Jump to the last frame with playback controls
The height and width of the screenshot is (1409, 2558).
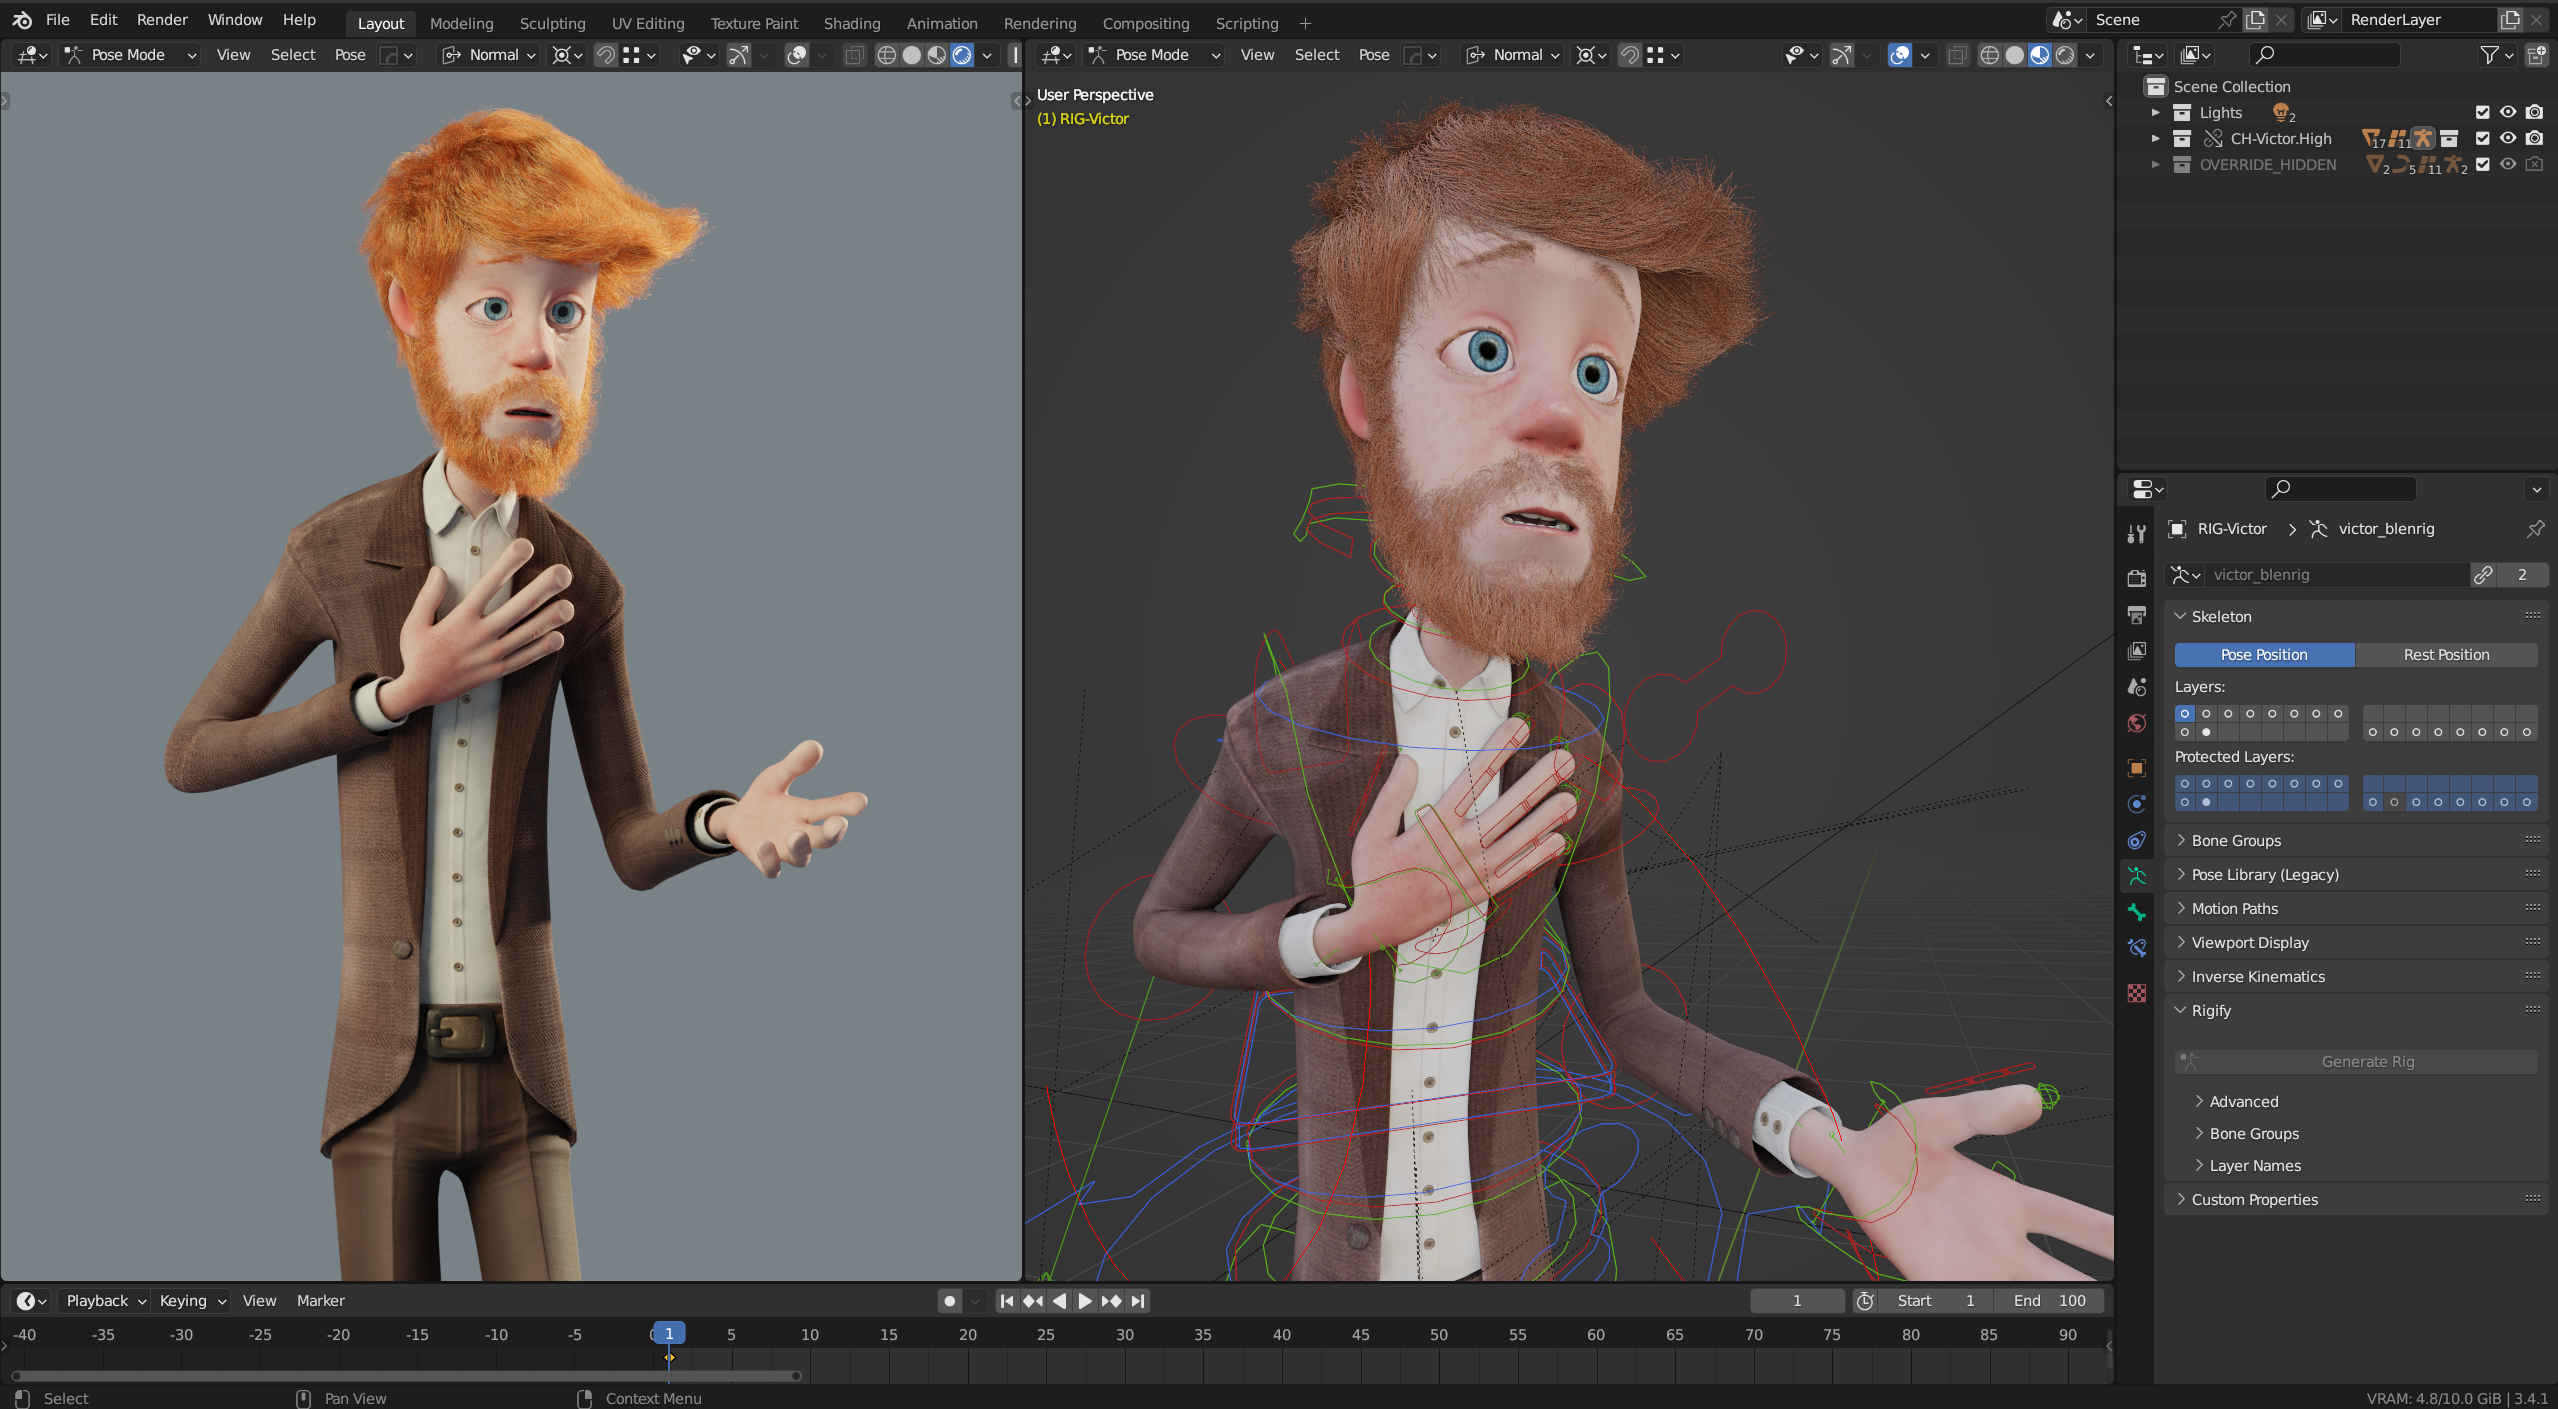pyautogui.click(x=1138, y=1300)
